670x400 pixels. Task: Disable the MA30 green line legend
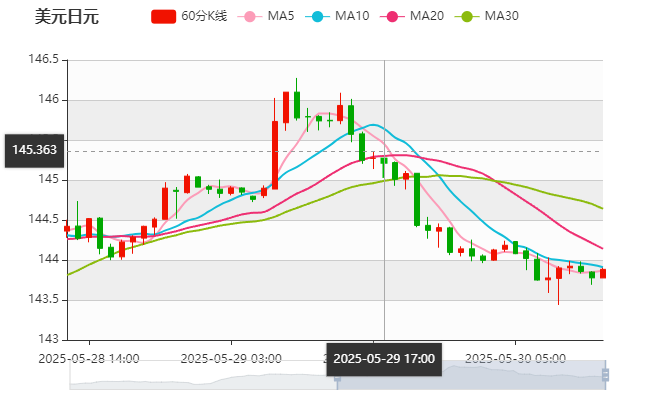point(487,17)
